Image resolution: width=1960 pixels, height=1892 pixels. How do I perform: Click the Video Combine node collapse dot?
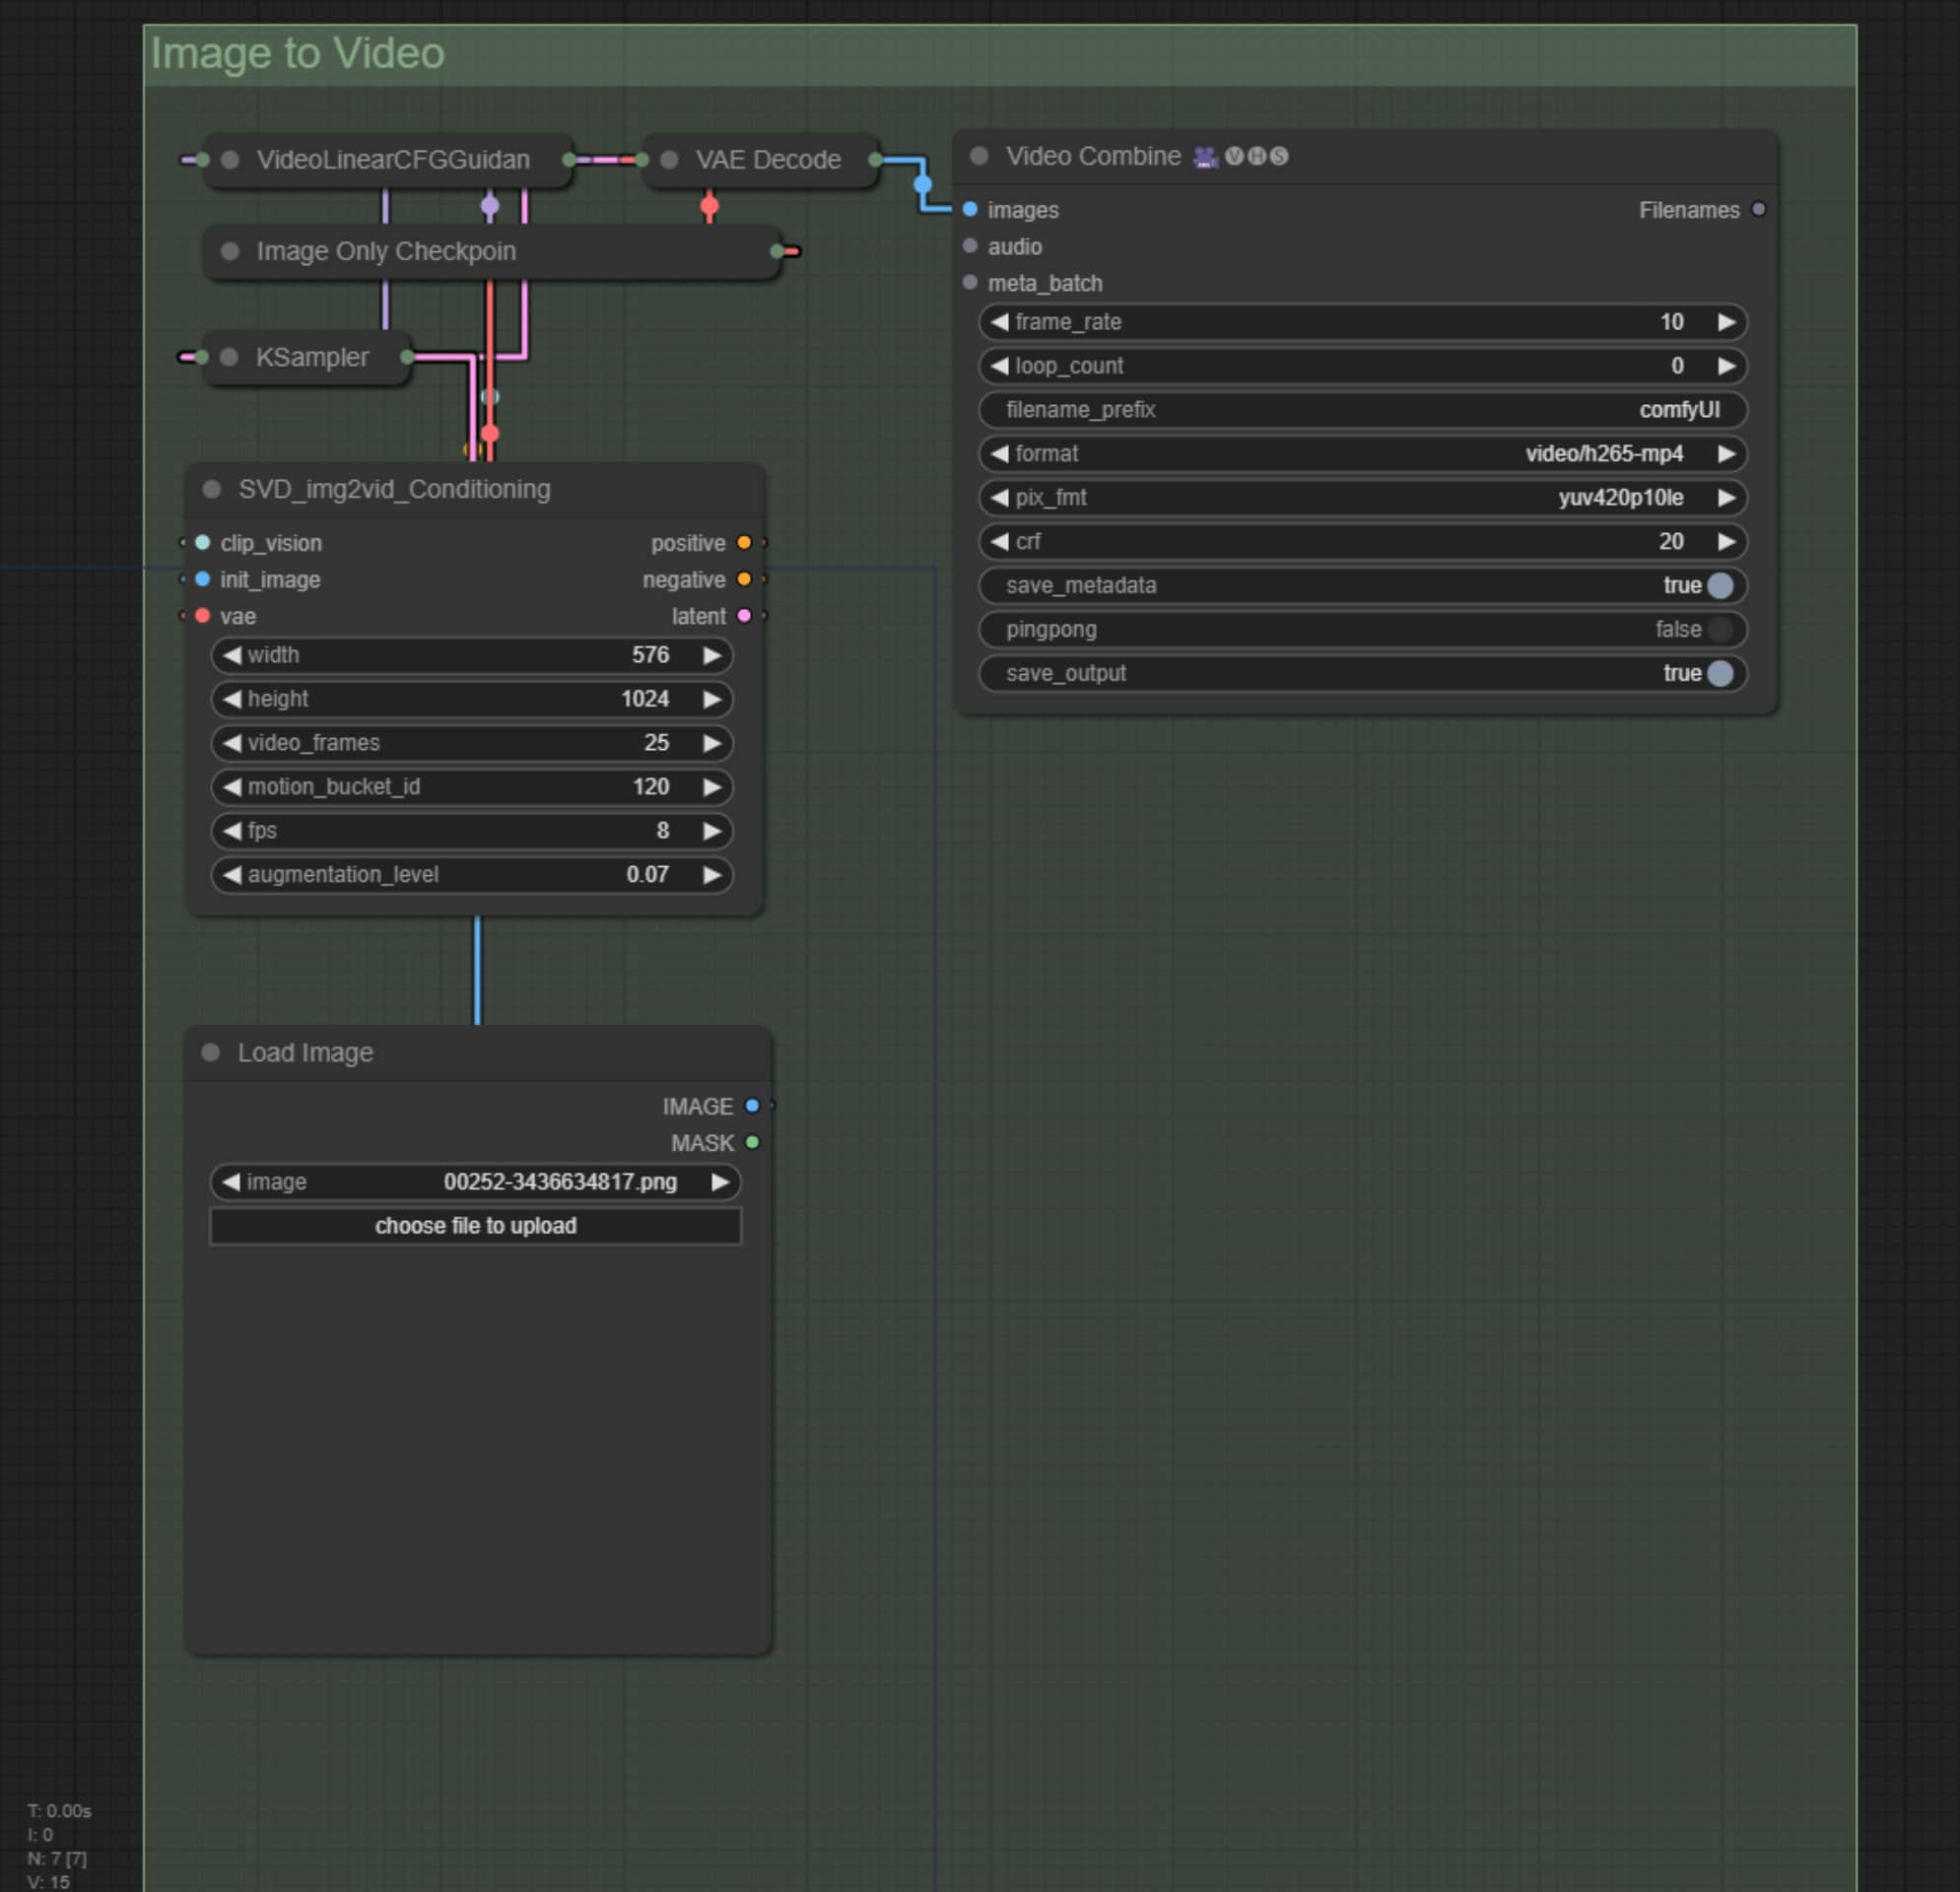[x=979, y=156]
